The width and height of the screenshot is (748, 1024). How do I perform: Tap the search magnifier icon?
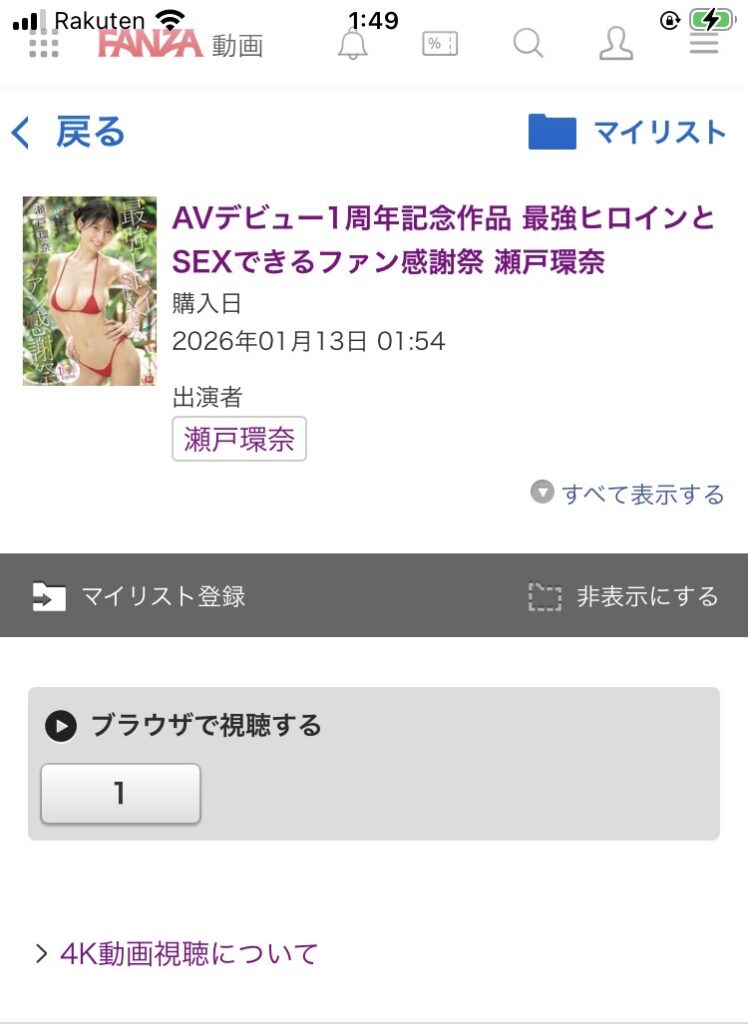pos(528,44)
